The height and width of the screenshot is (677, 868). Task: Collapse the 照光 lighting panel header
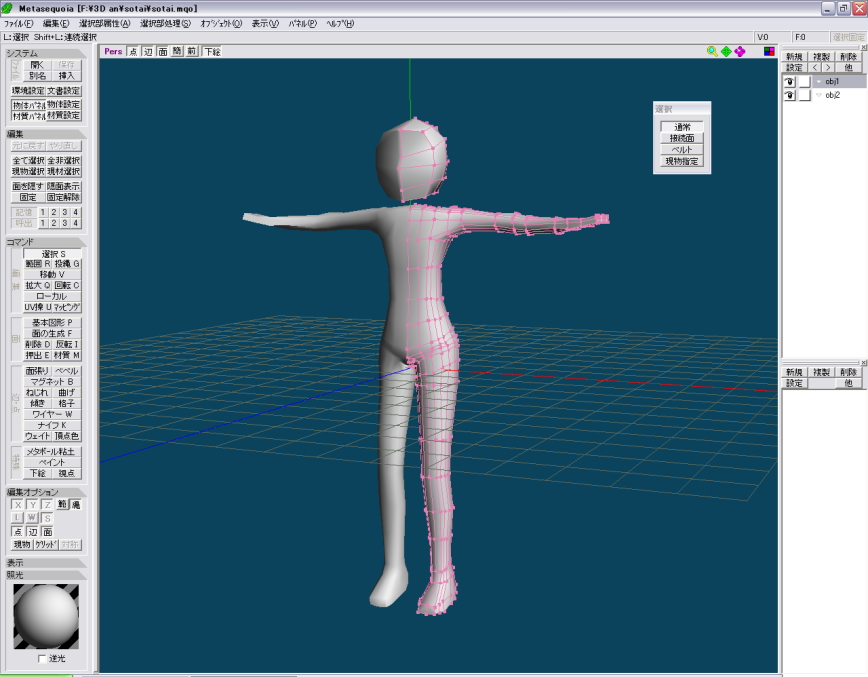coord(46,575)
